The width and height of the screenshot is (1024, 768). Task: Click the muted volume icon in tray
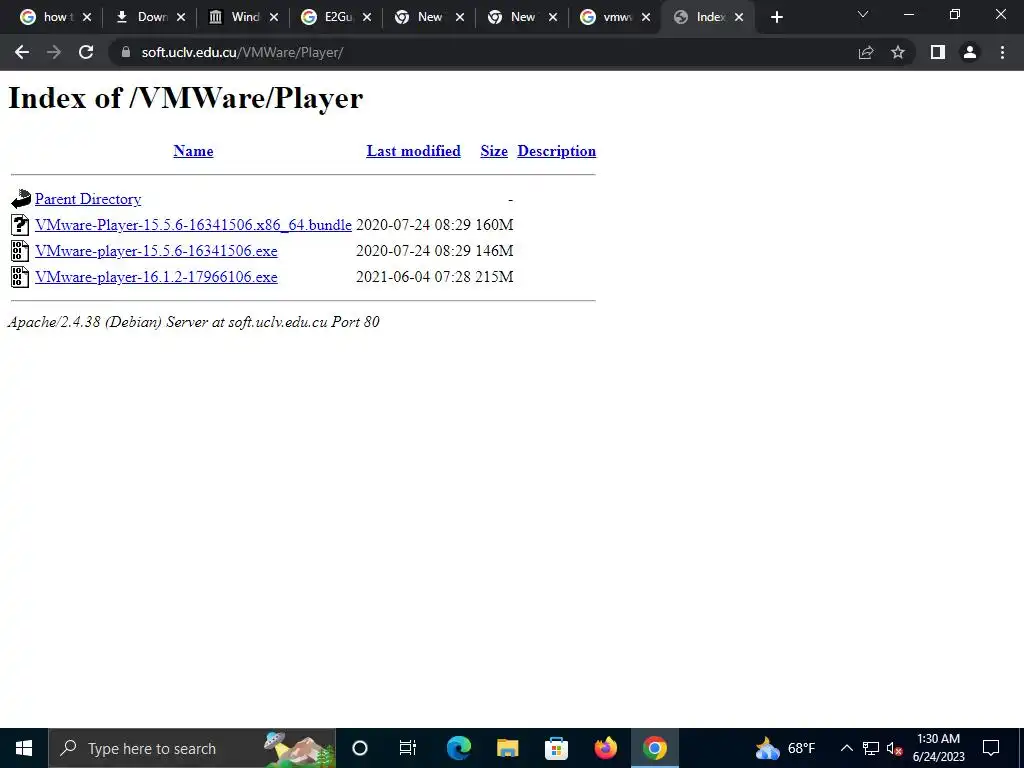tap(894, 748)
